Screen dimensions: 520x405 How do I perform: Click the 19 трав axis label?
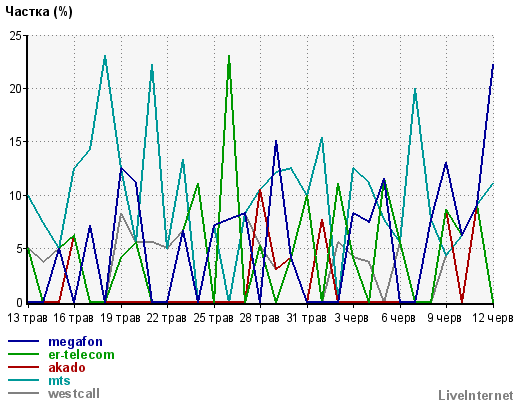120,318
